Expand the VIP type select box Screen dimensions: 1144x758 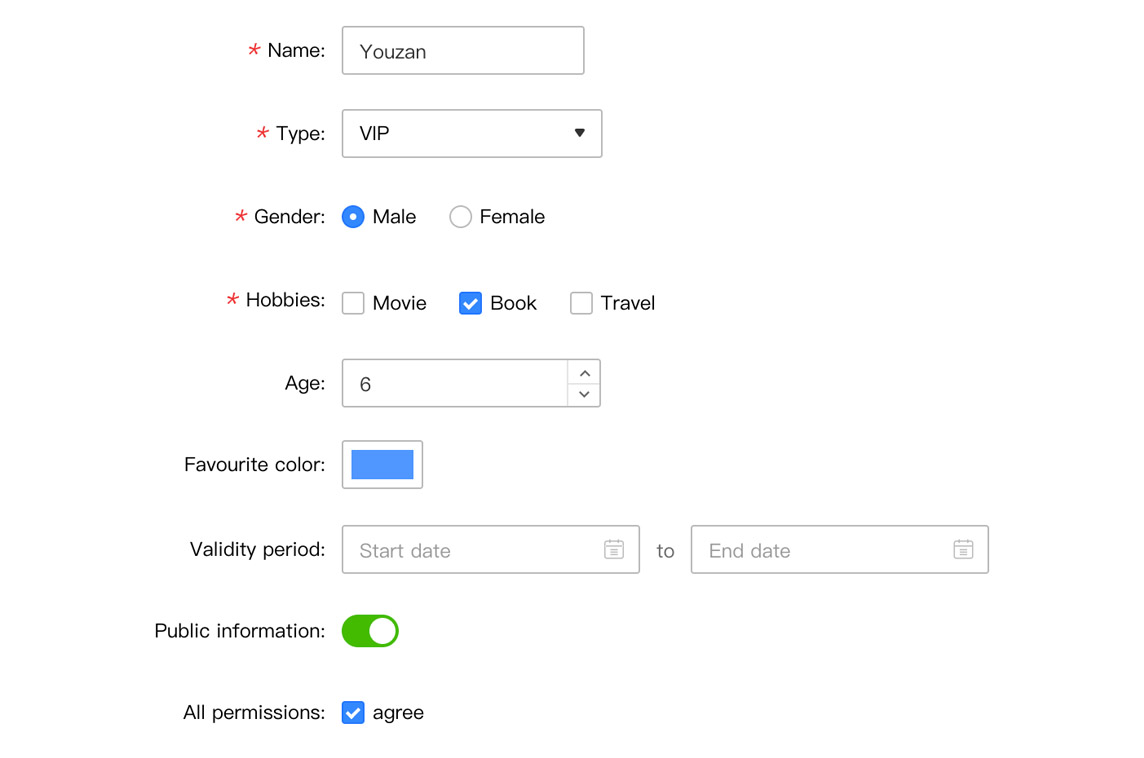tap(472, 134)
